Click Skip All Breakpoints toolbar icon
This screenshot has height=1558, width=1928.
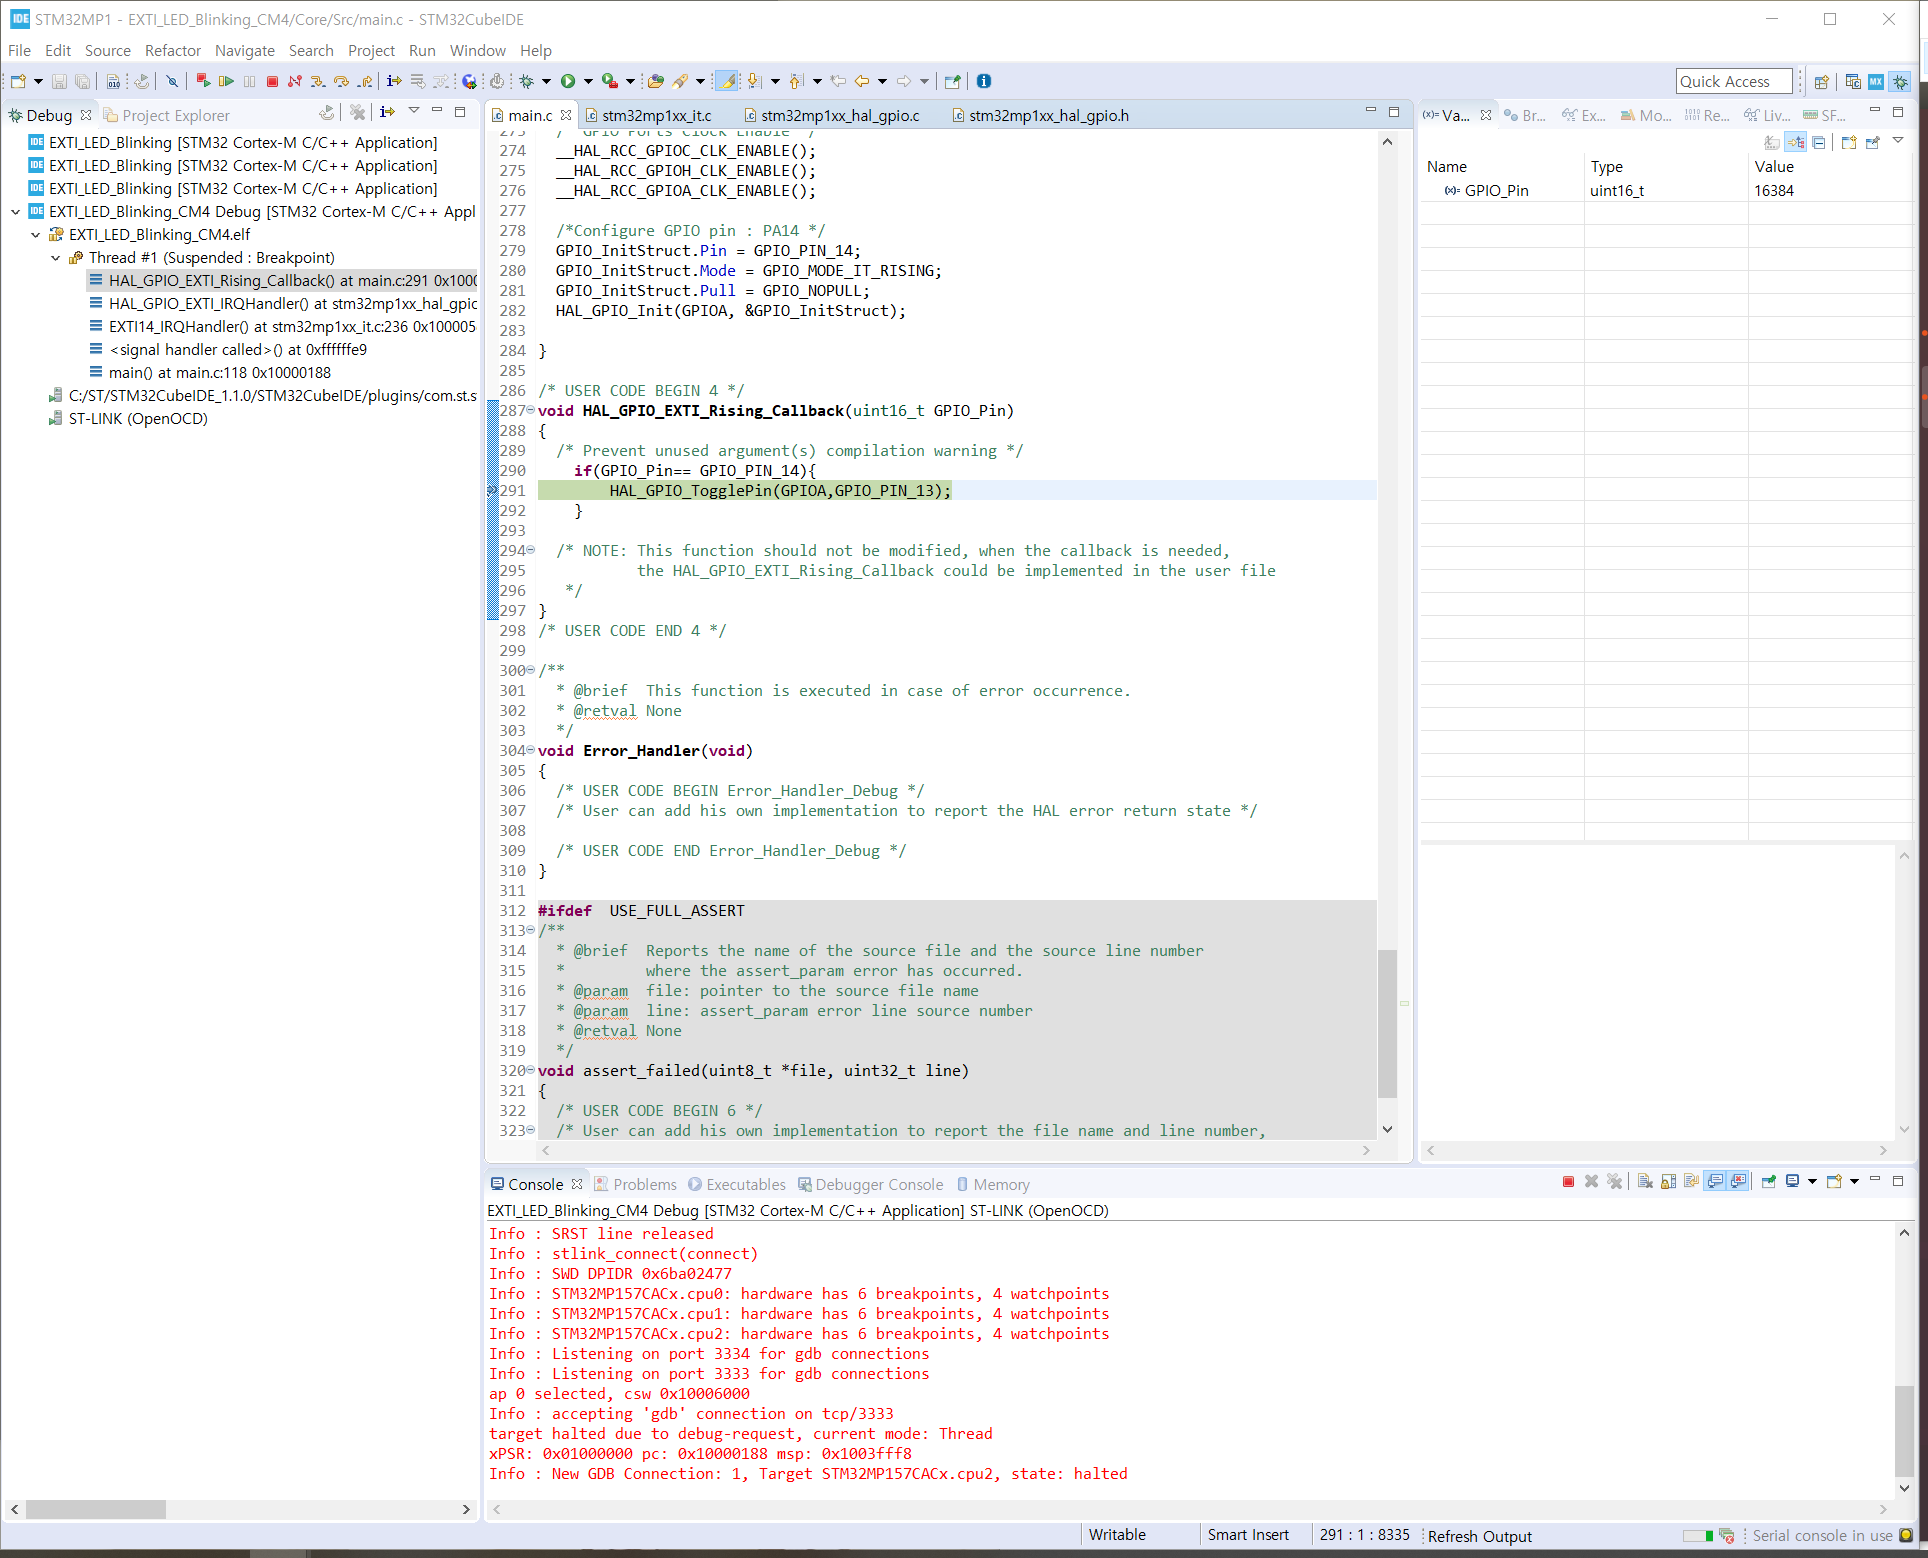pos(172,81)
